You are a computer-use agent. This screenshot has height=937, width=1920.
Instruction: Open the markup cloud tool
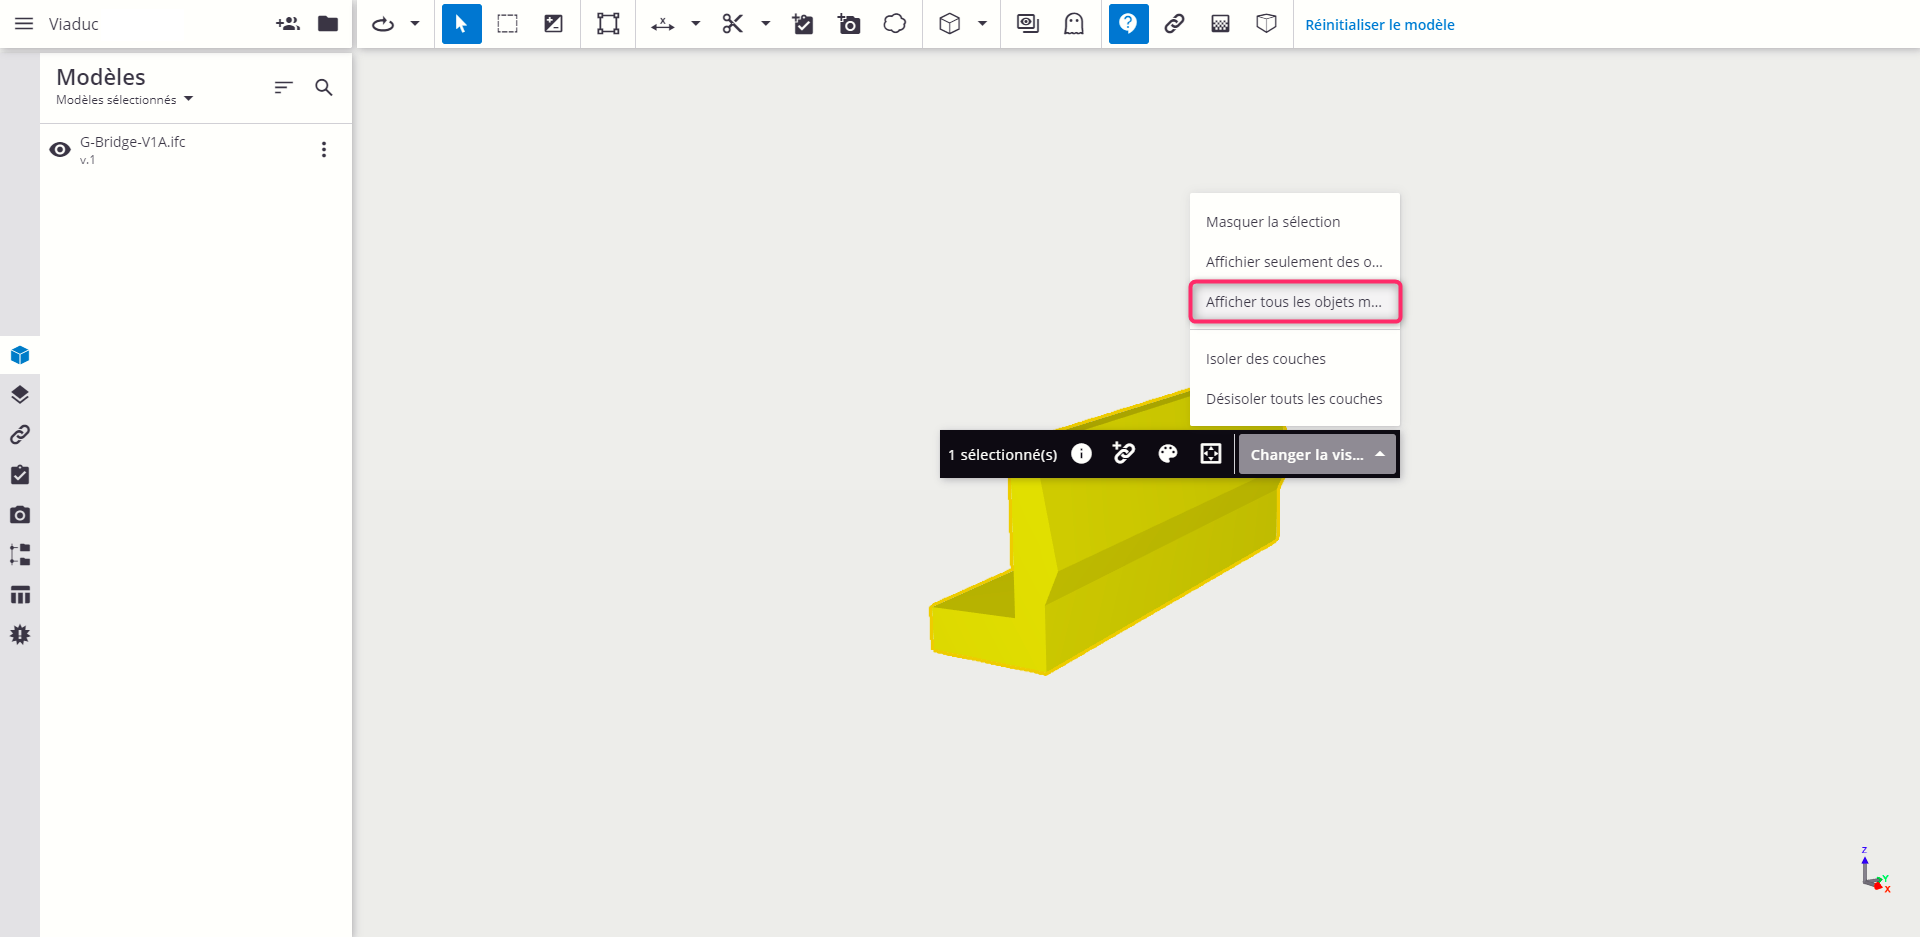894,23
